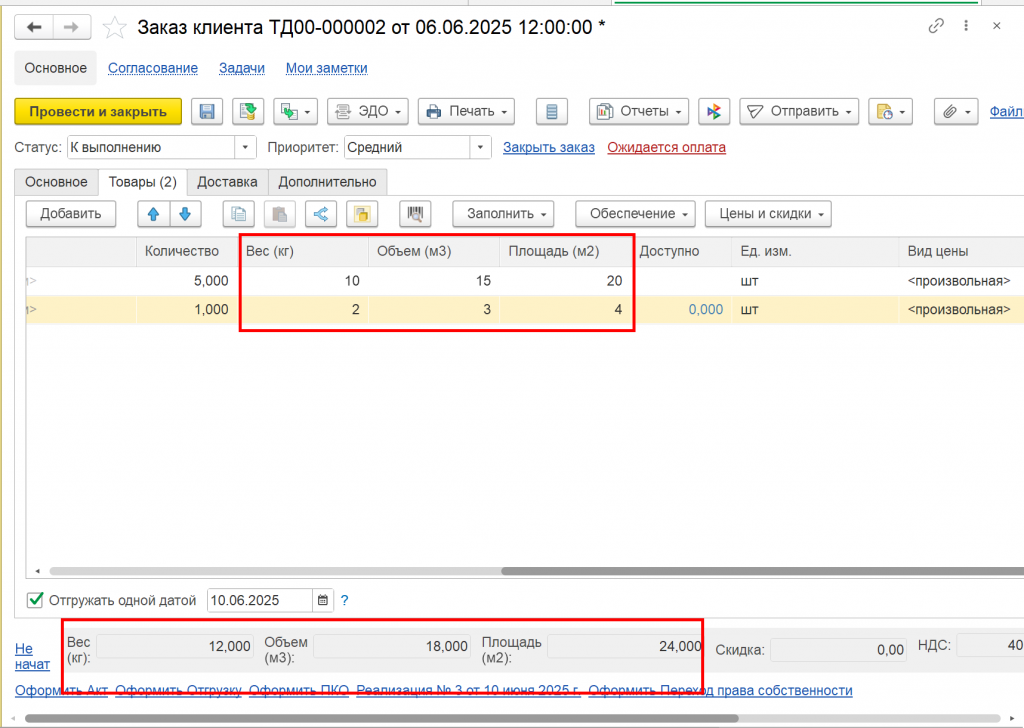Open the Доставка tab
This screenshot has height=728, width=1024.
pyautogui.click(x=227, y=182)
